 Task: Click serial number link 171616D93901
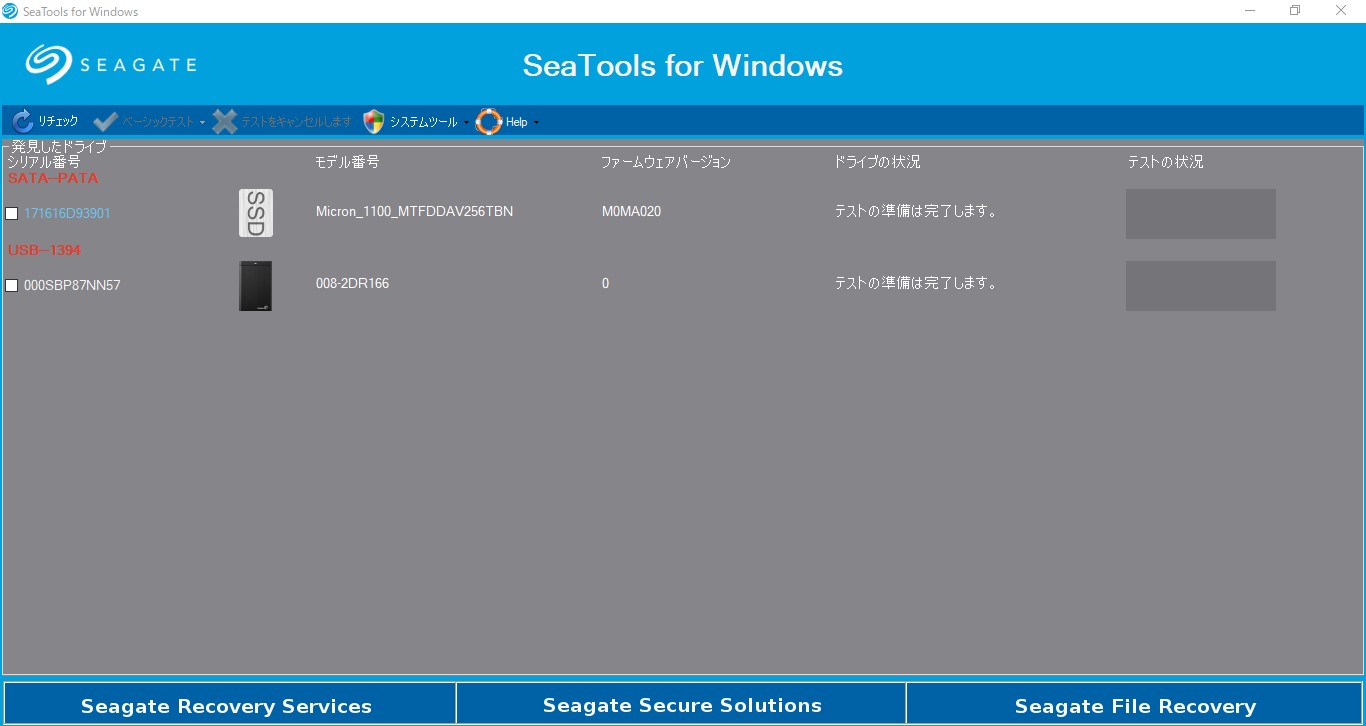[x=67, y=214]
